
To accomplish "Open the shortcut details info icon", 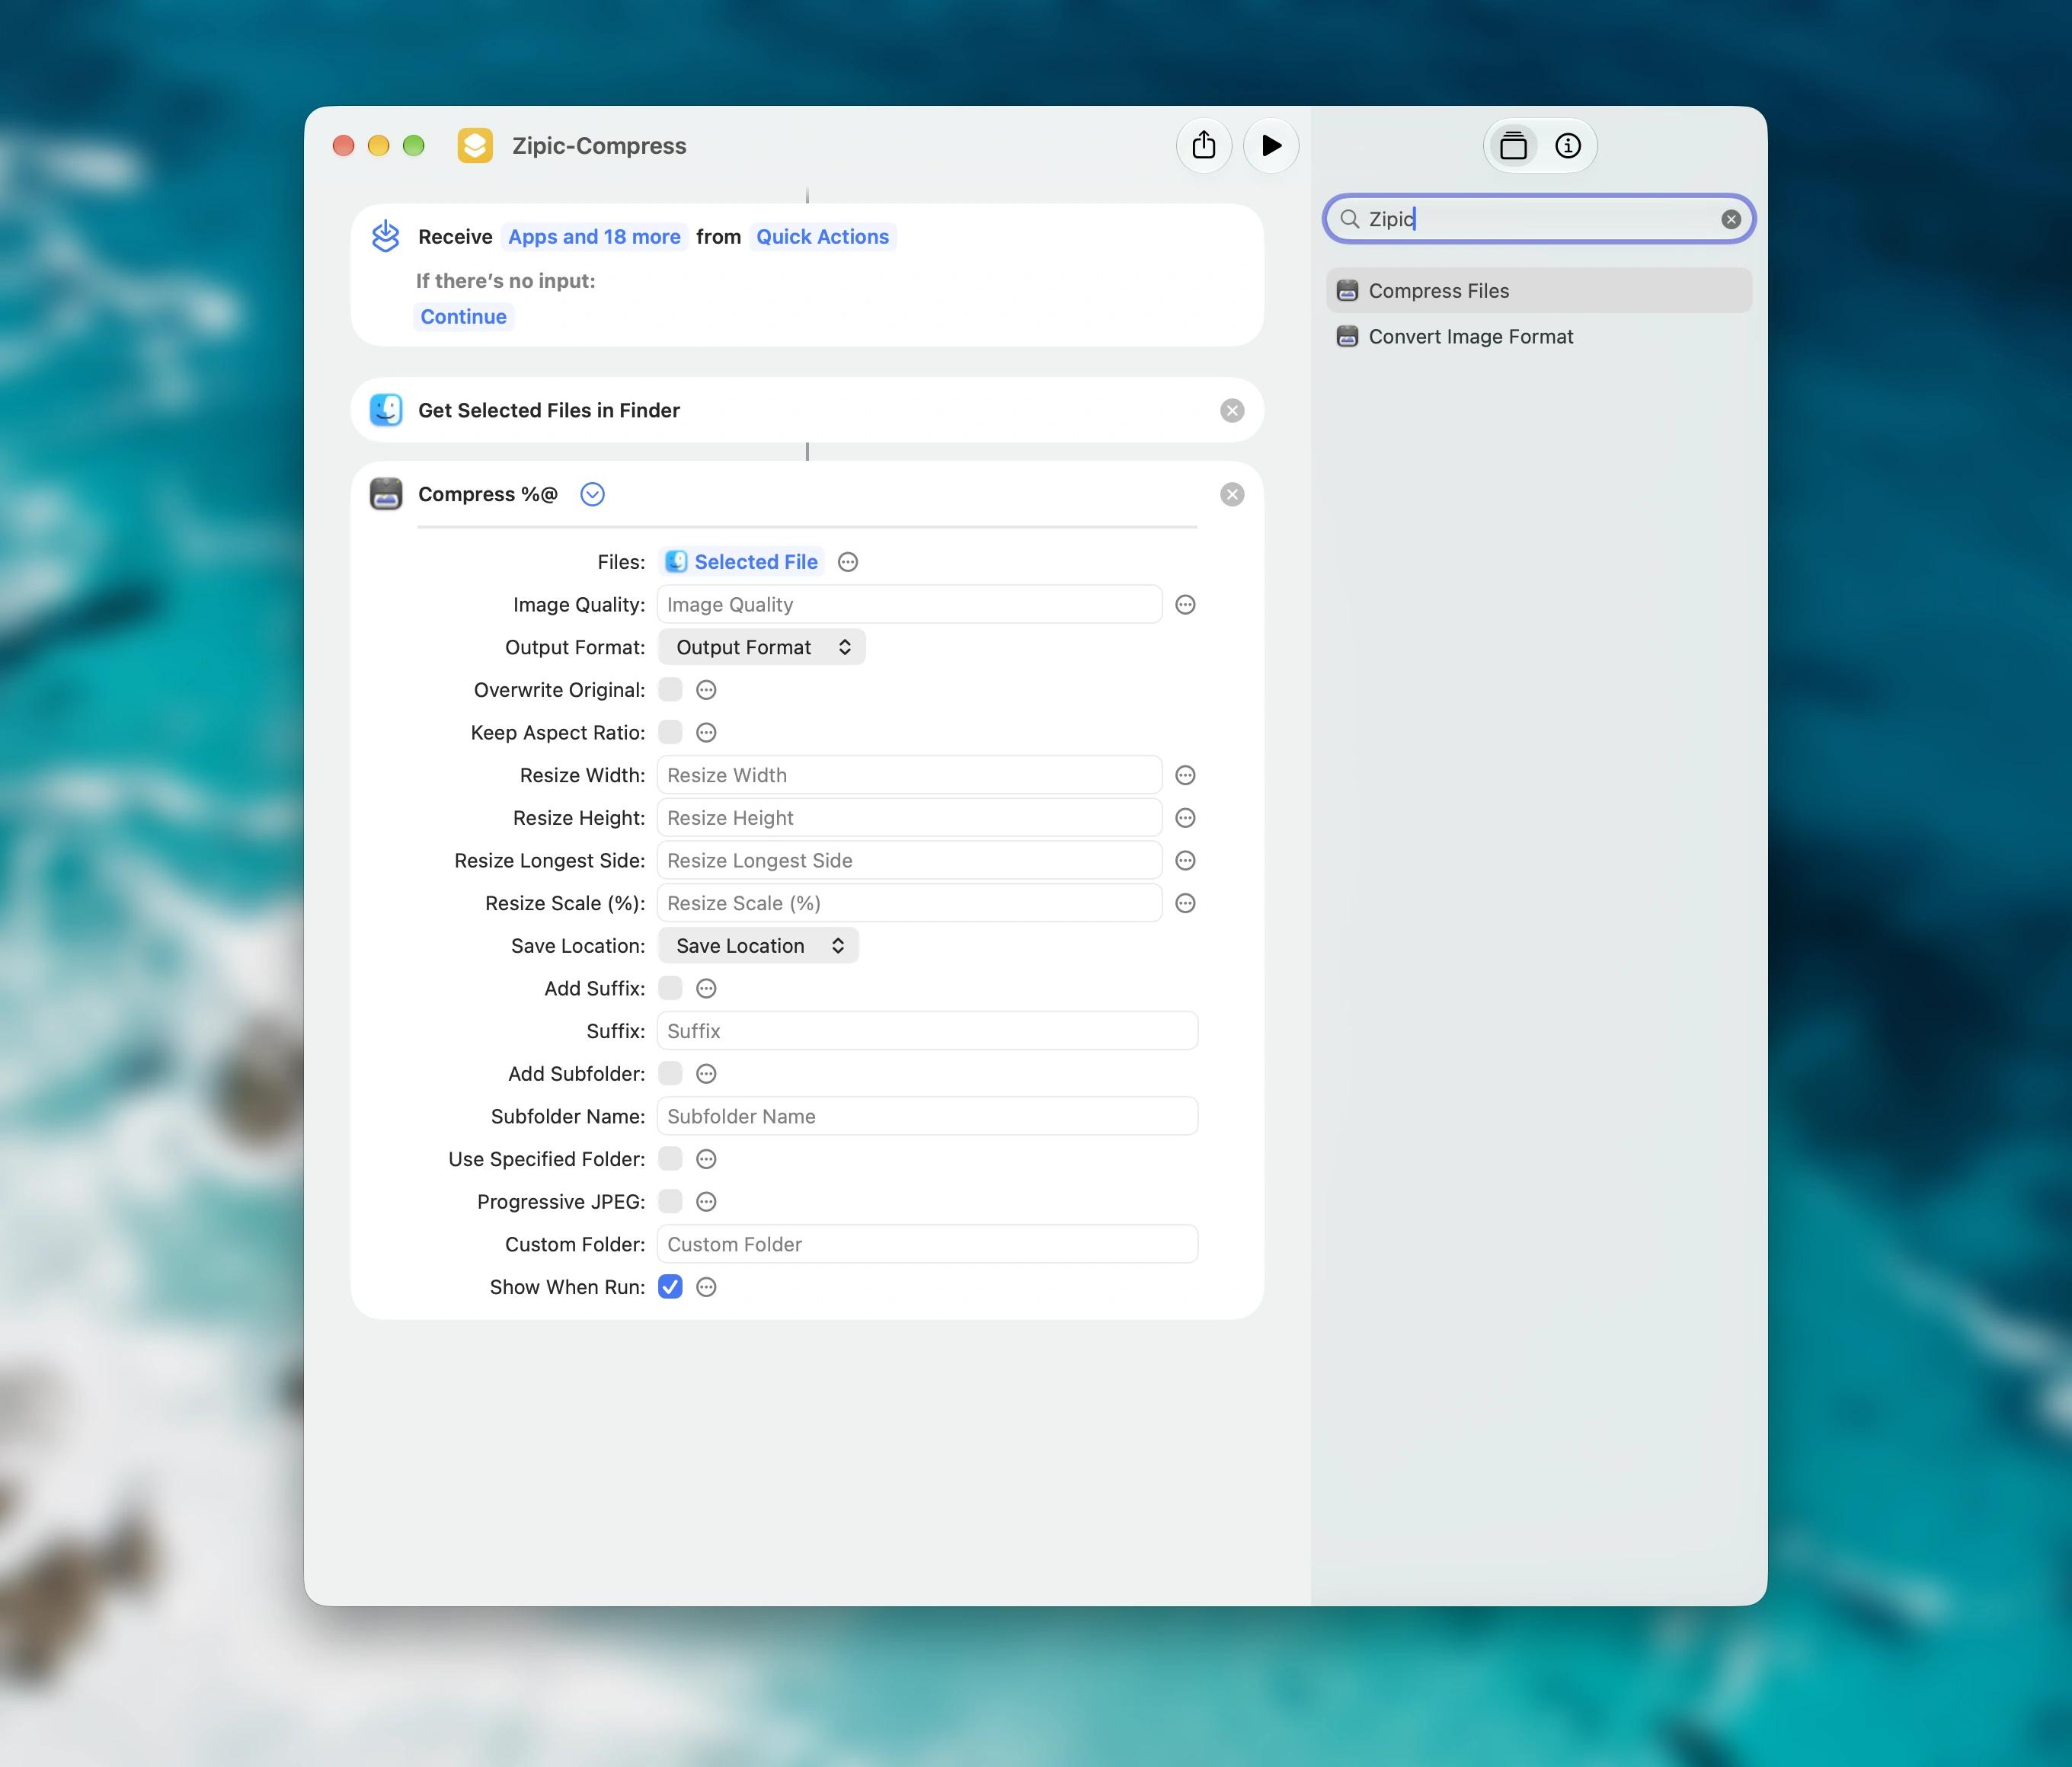I will click(x=1568, y=146).
